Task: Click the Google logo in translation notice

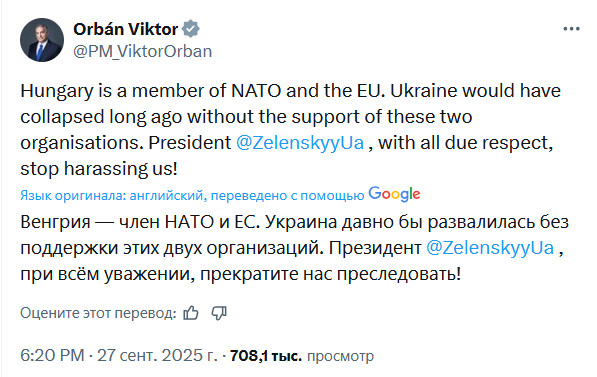Action: (394, 194)
